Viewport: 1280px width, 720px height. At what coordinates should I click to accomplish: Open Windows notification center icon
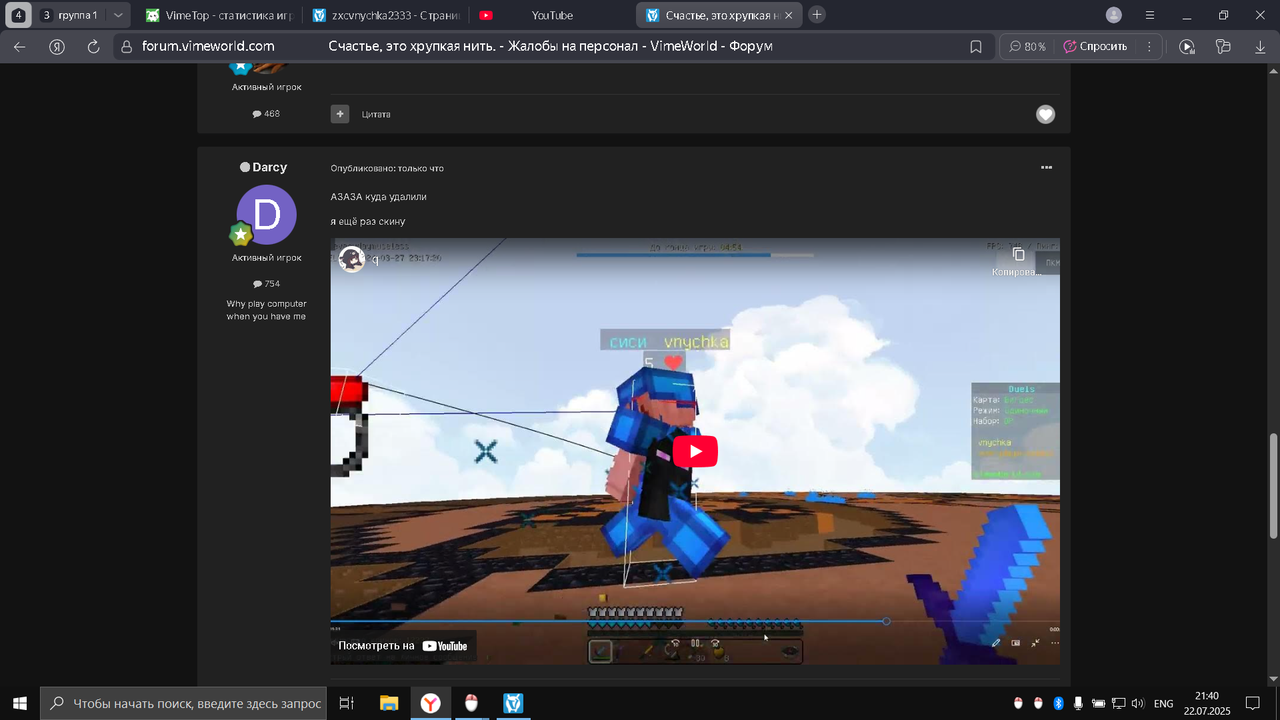click(1252, 703)
